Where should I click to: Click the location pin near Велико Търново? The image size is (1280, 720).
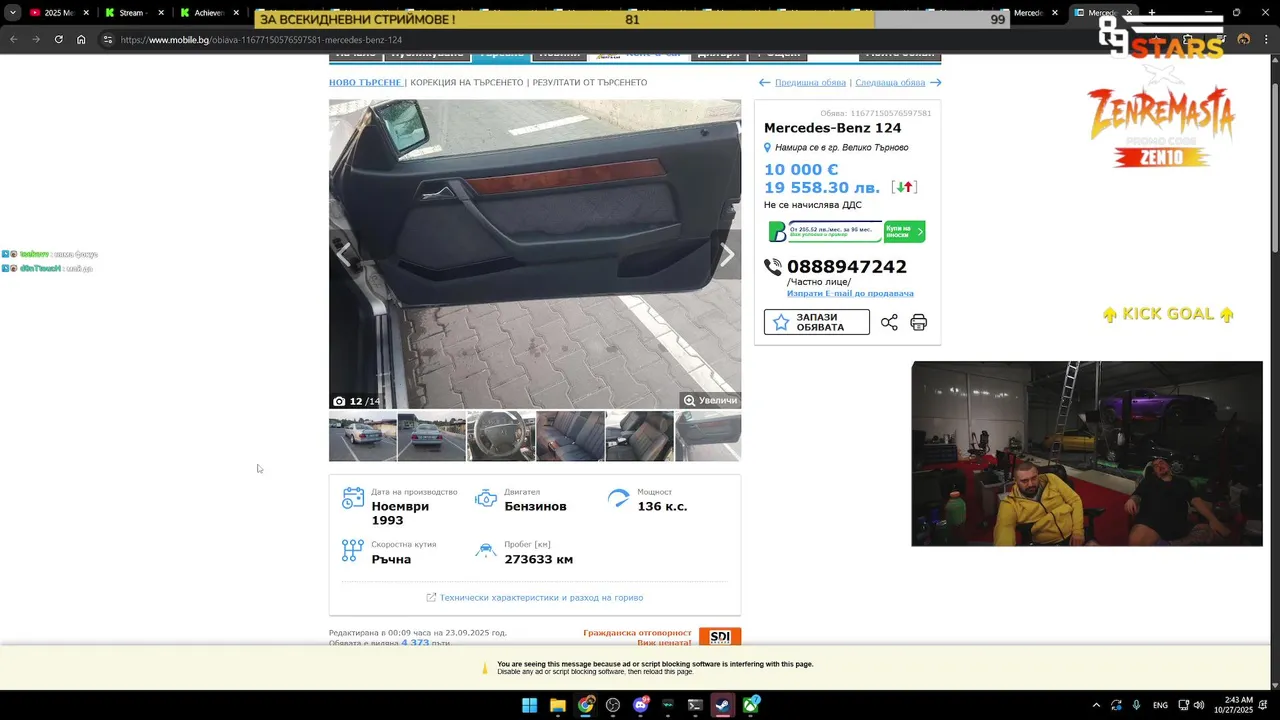[767, 147]
